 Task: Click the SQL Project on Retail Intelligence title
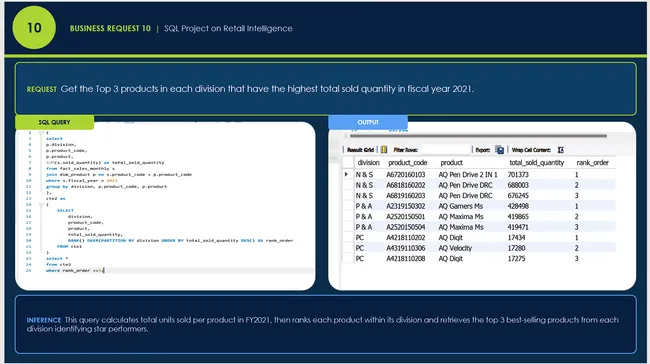click(x=228, y=29)
